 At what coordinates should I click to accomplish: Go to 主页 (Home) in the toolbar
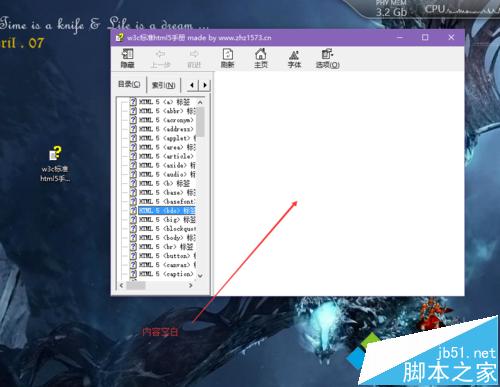(261, 58)
